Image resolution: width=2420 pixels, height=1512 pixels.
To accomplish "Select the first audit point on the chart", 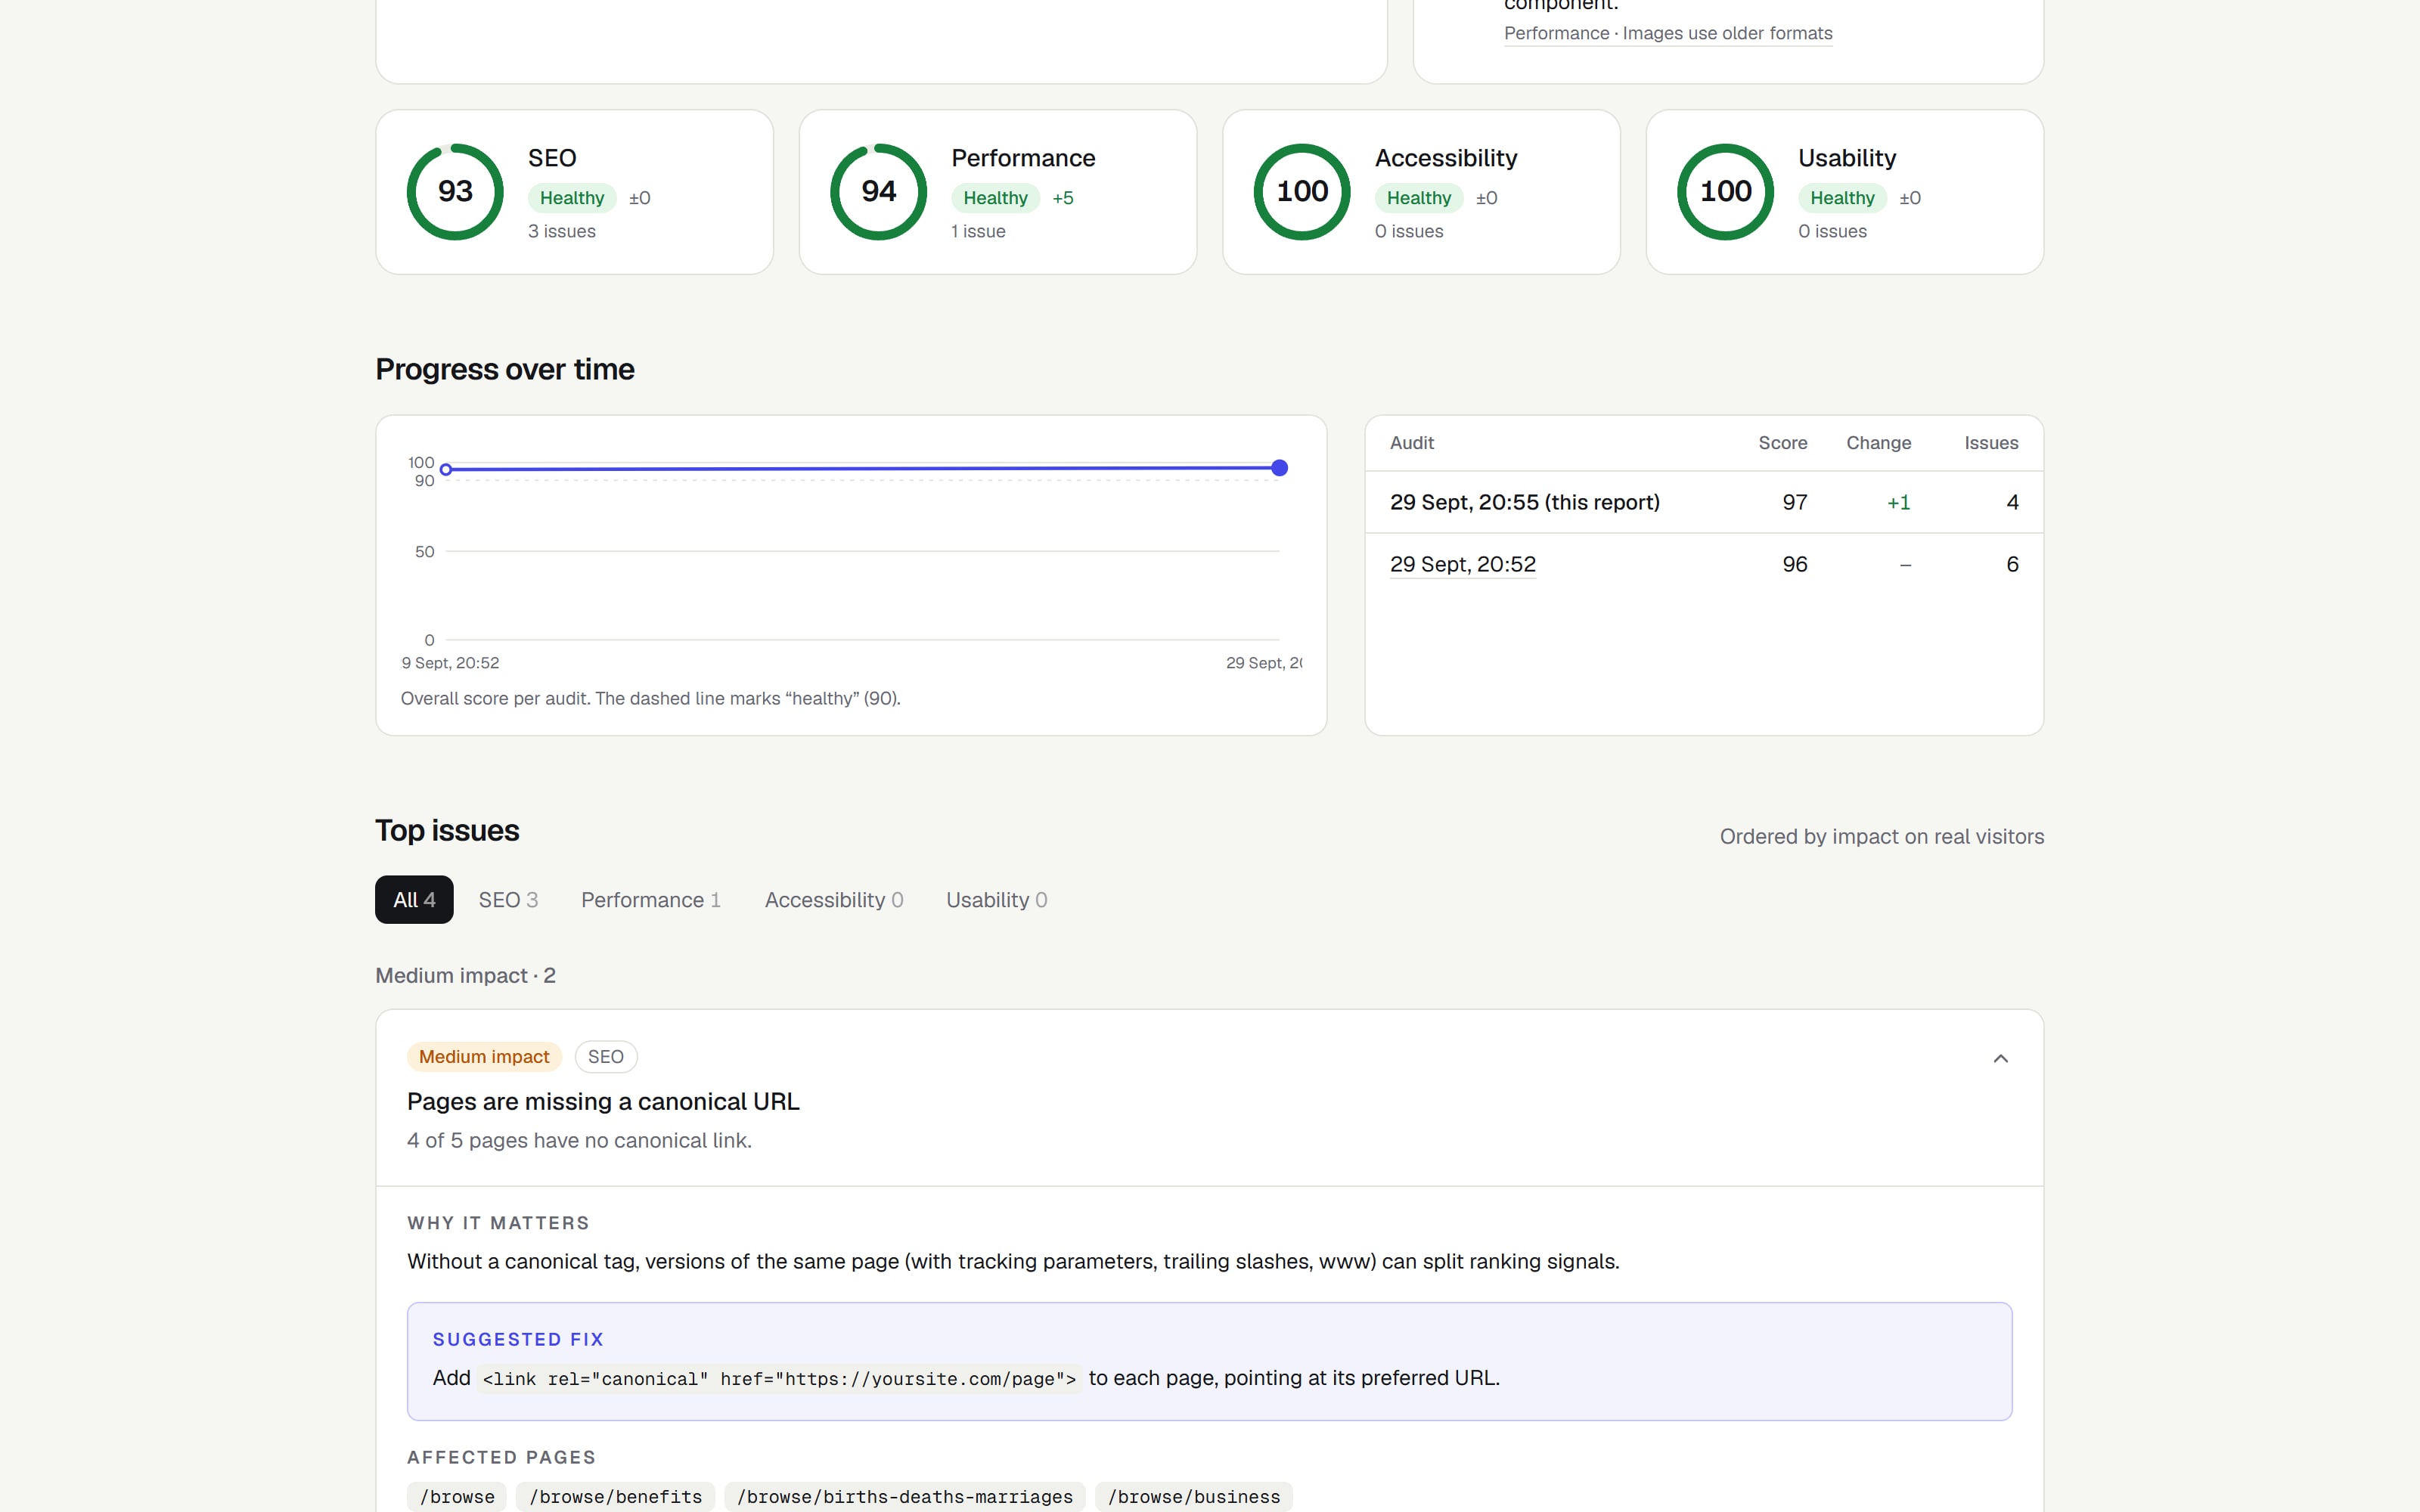I will 446,469.
